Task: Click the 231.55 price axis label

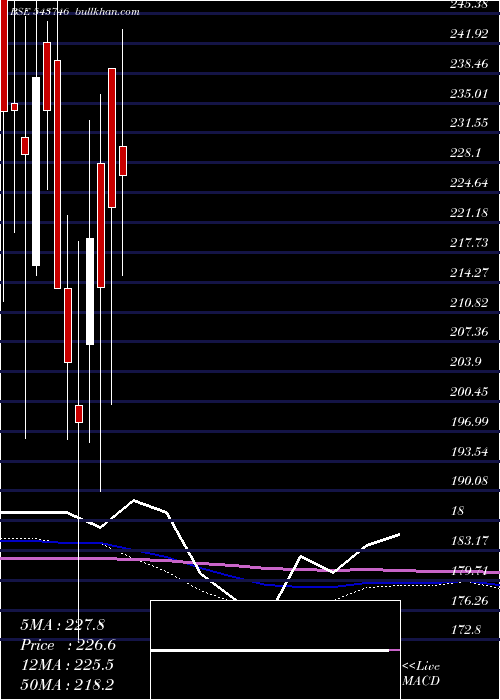Action: 469,124
